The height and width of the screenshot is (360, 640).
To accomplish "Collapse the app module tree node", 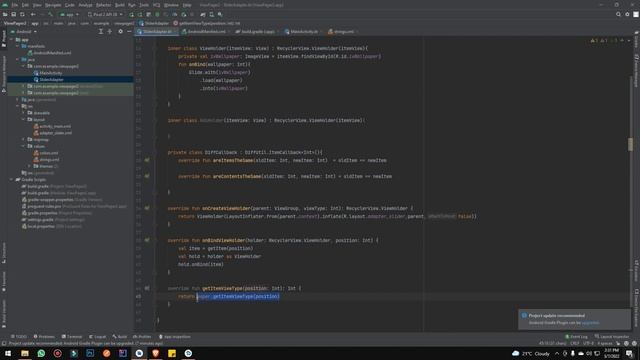I will [12, 40].
